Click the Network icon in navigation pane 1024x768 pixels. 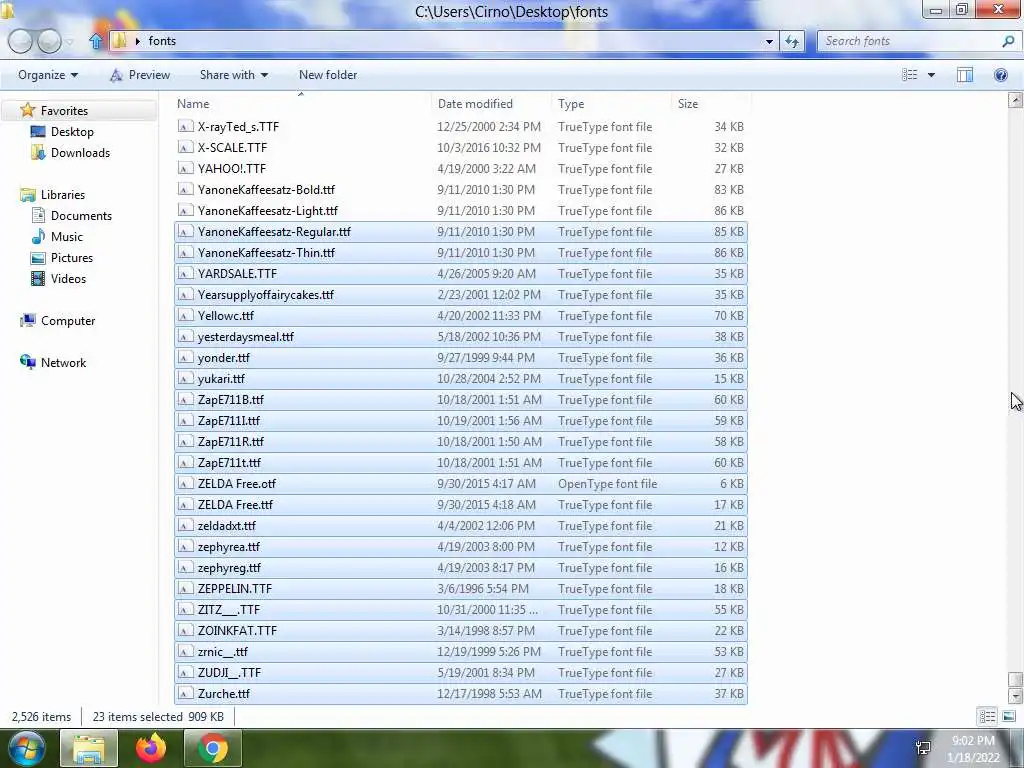(x=27, y=362)
